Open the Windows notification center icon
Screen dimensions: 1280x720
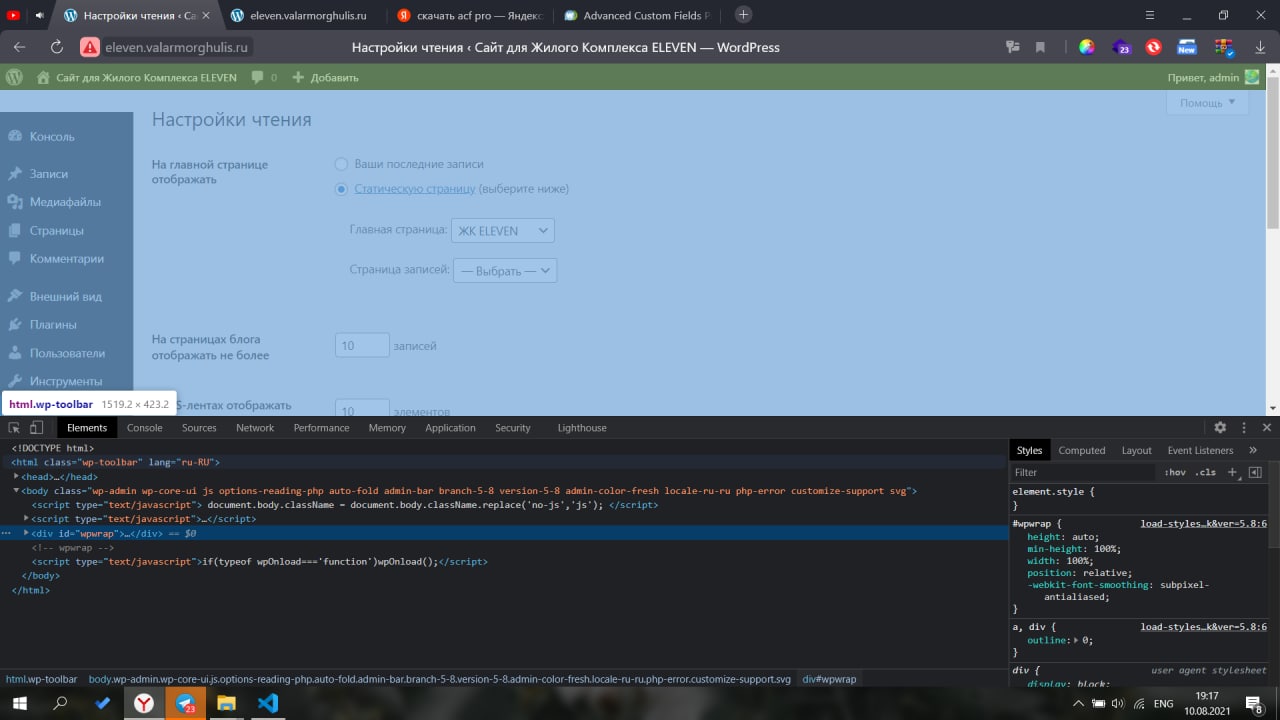(x=1254, y=703)
